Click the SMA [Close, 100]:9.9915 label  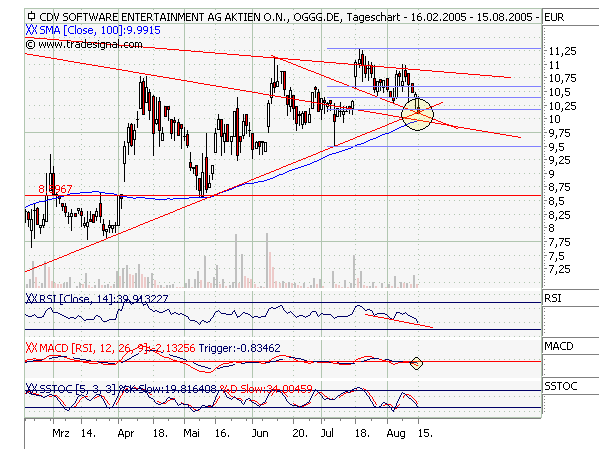pos(100,30)
